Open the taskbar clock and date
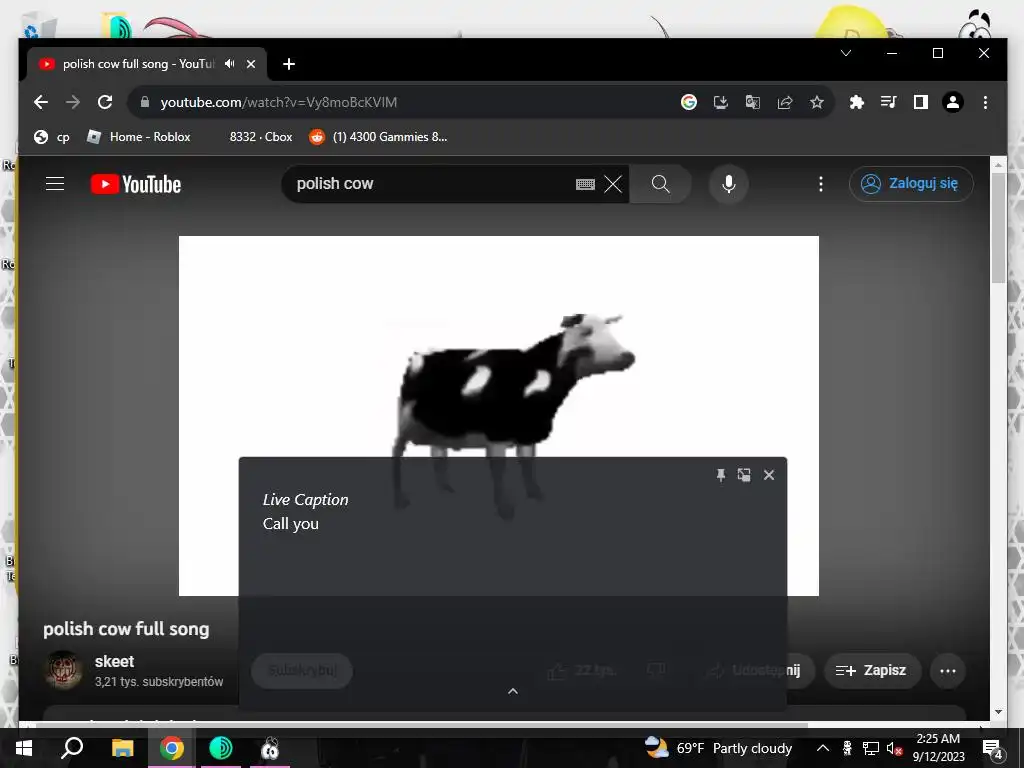 pyautogui.click(x=938, y=748)
